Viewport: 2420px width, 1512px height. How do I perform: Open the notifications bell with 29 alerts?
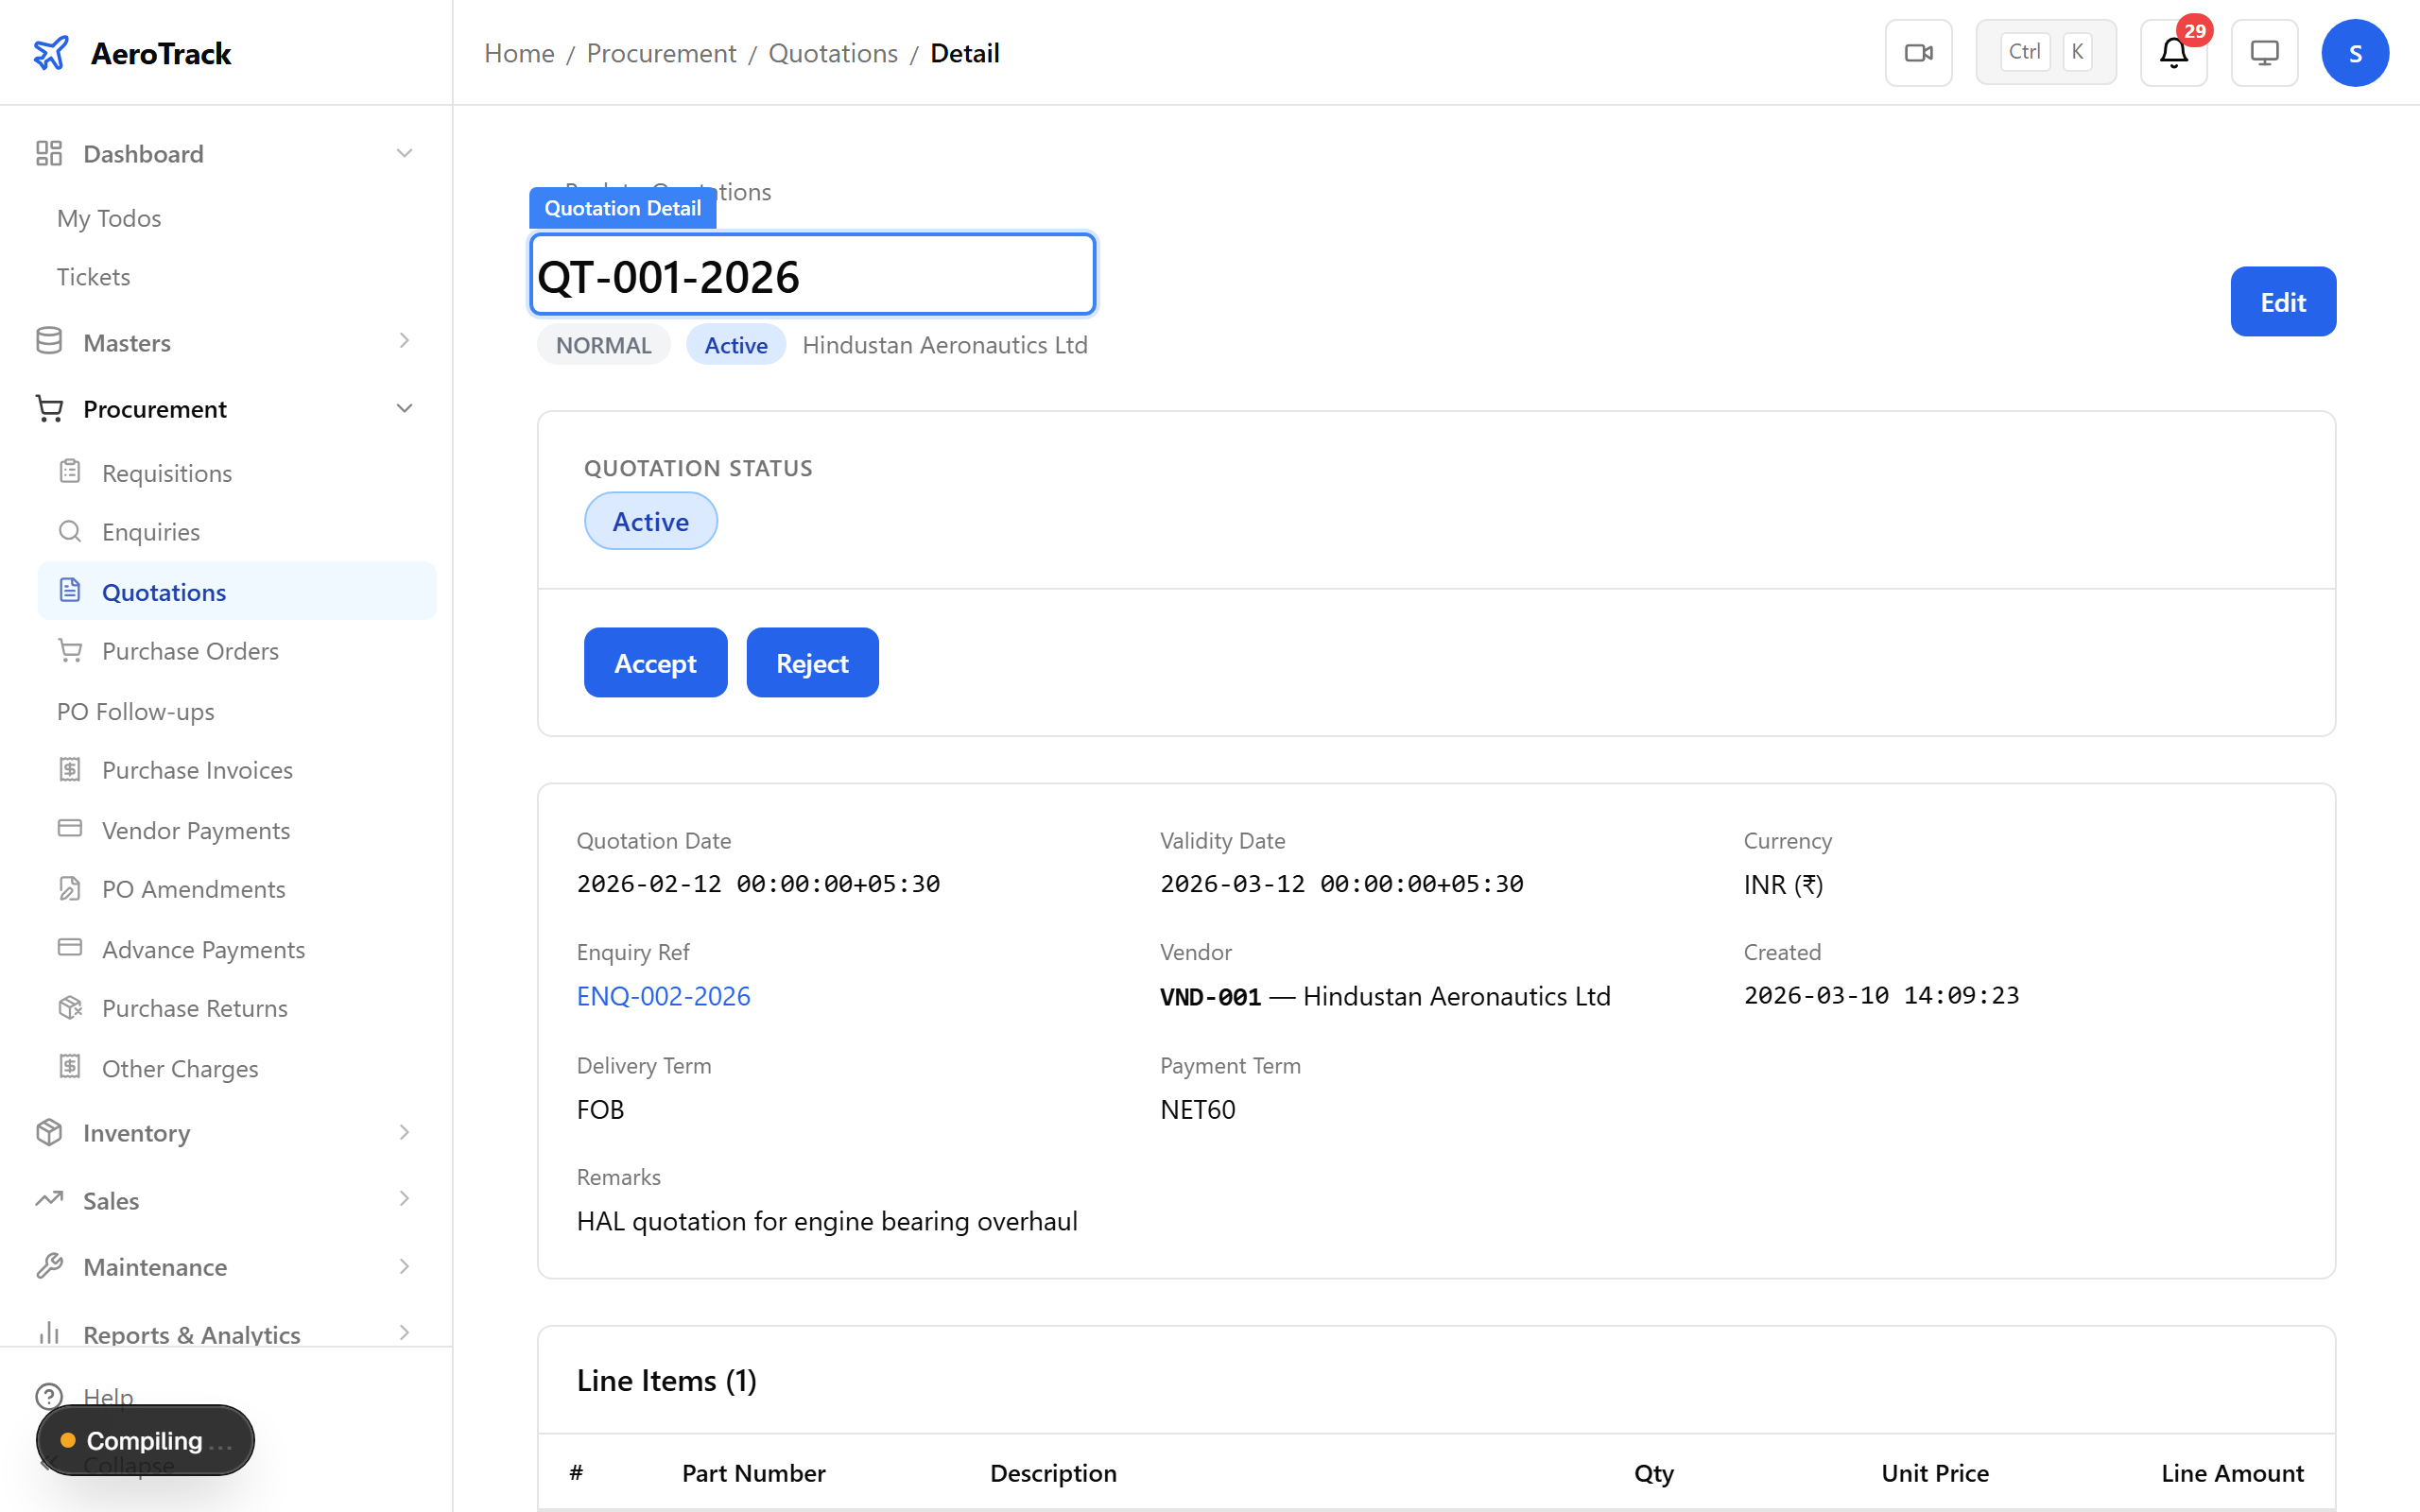click(x=2173, y=52)
